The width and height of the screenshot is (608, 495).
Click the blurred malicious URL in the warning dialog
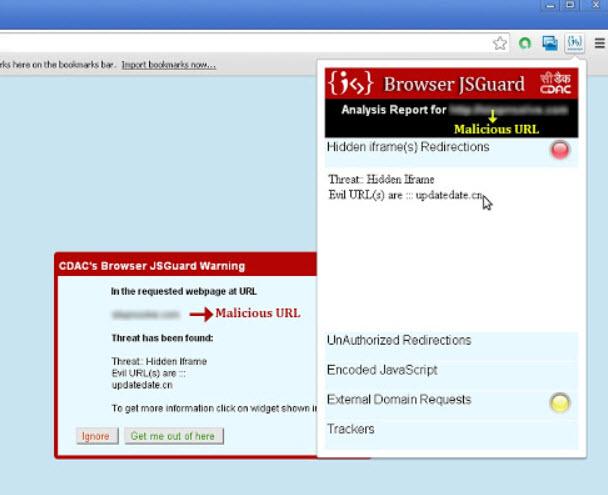click(x=146, y=314)
